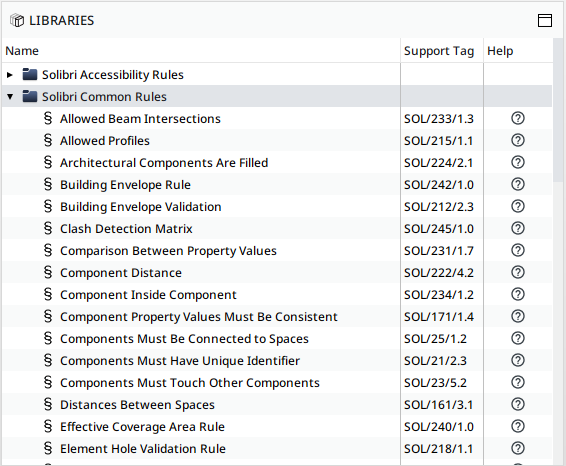Click support tag SOL/171/1.4
566x466 pixels.
coord(439,317)
